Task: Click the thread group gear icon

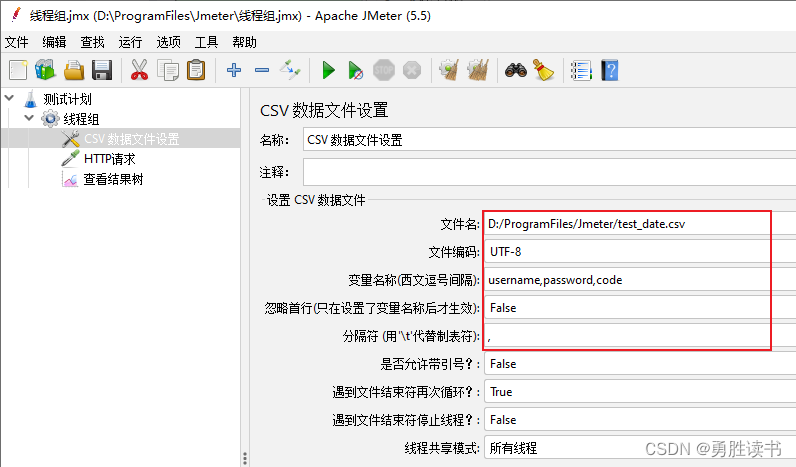Action: point(50,119)
